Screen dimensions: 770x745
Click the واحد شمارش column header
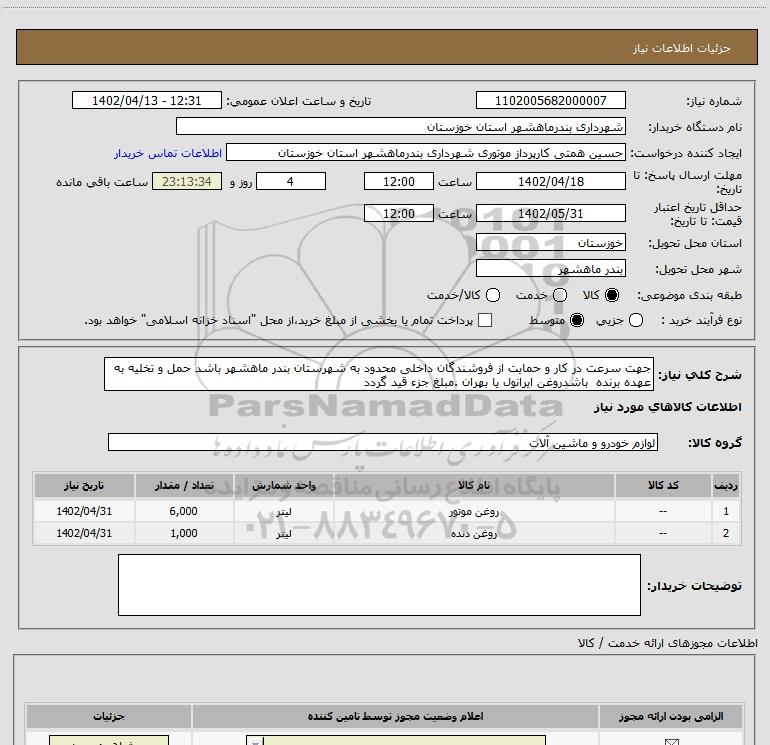coord(284,485)
